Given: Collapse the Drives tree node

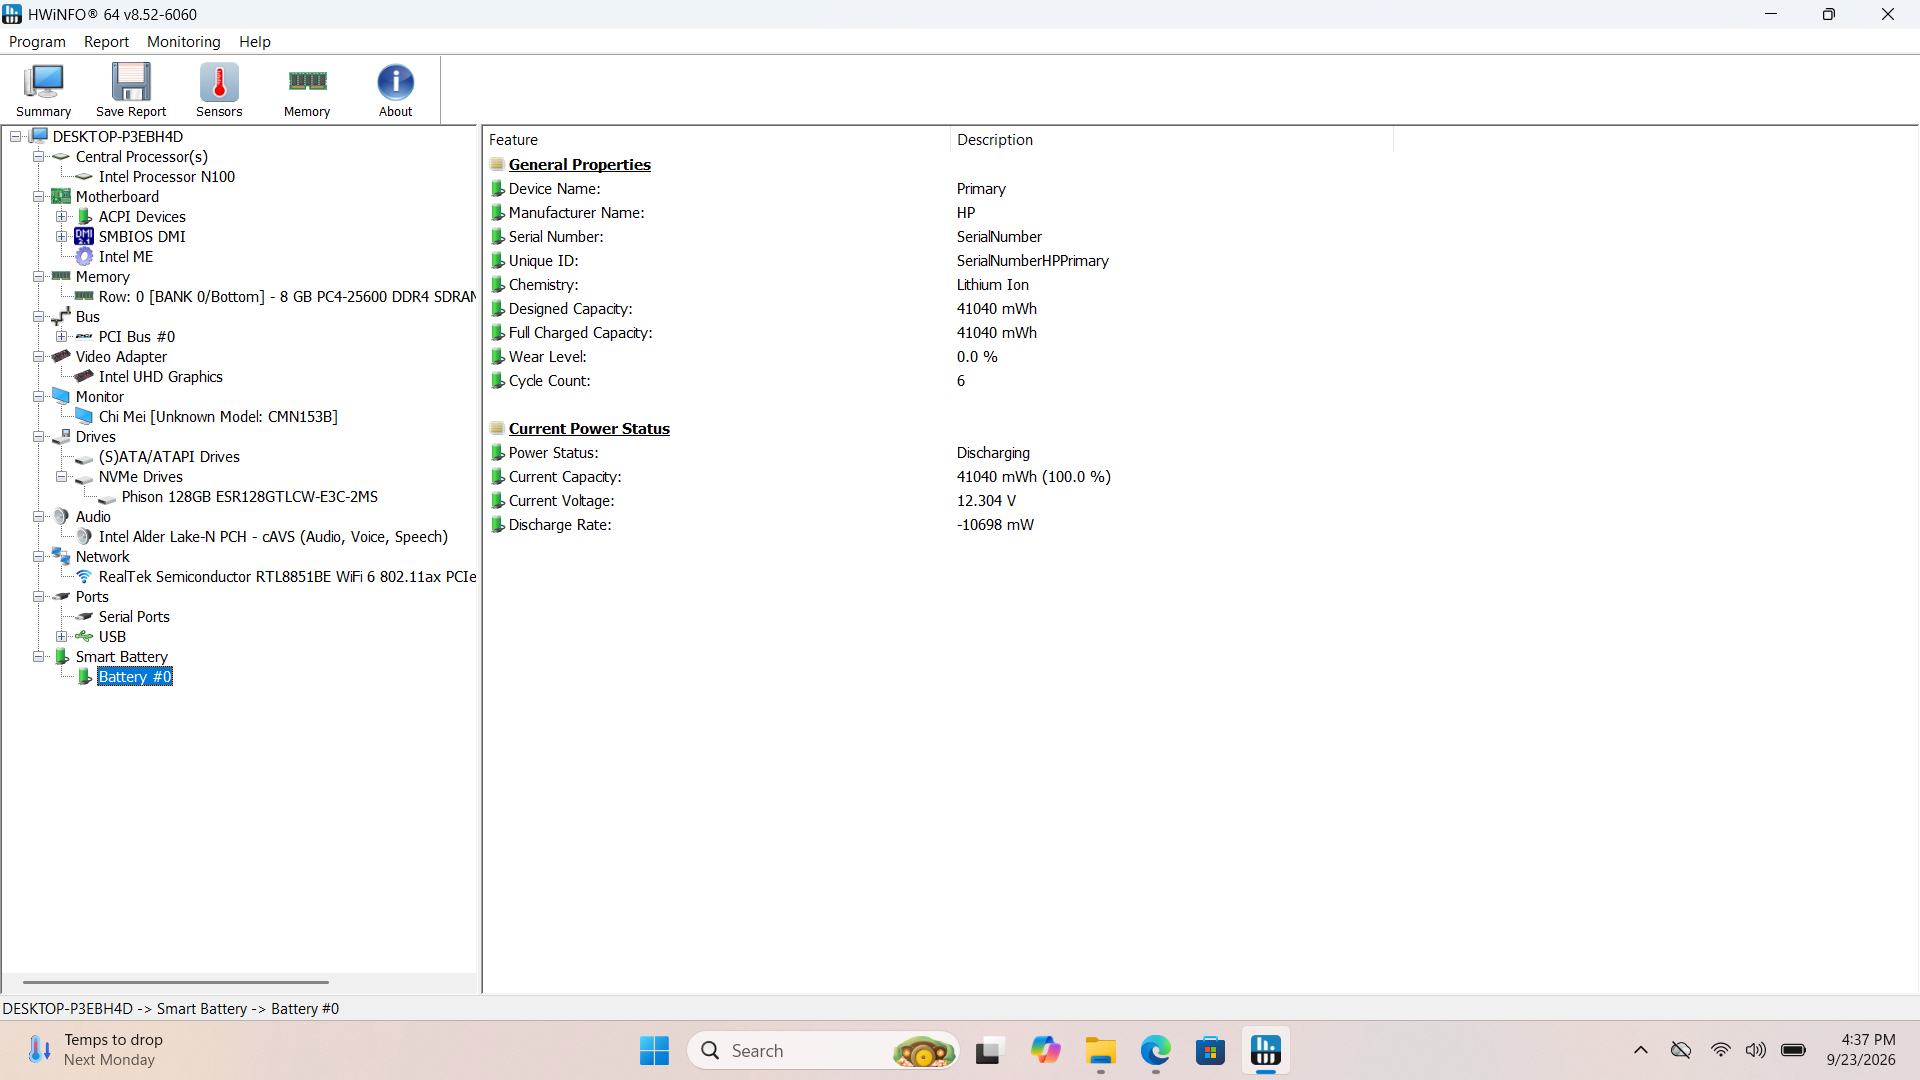Looking at the screenshot, I should click(x=39, y=437).
